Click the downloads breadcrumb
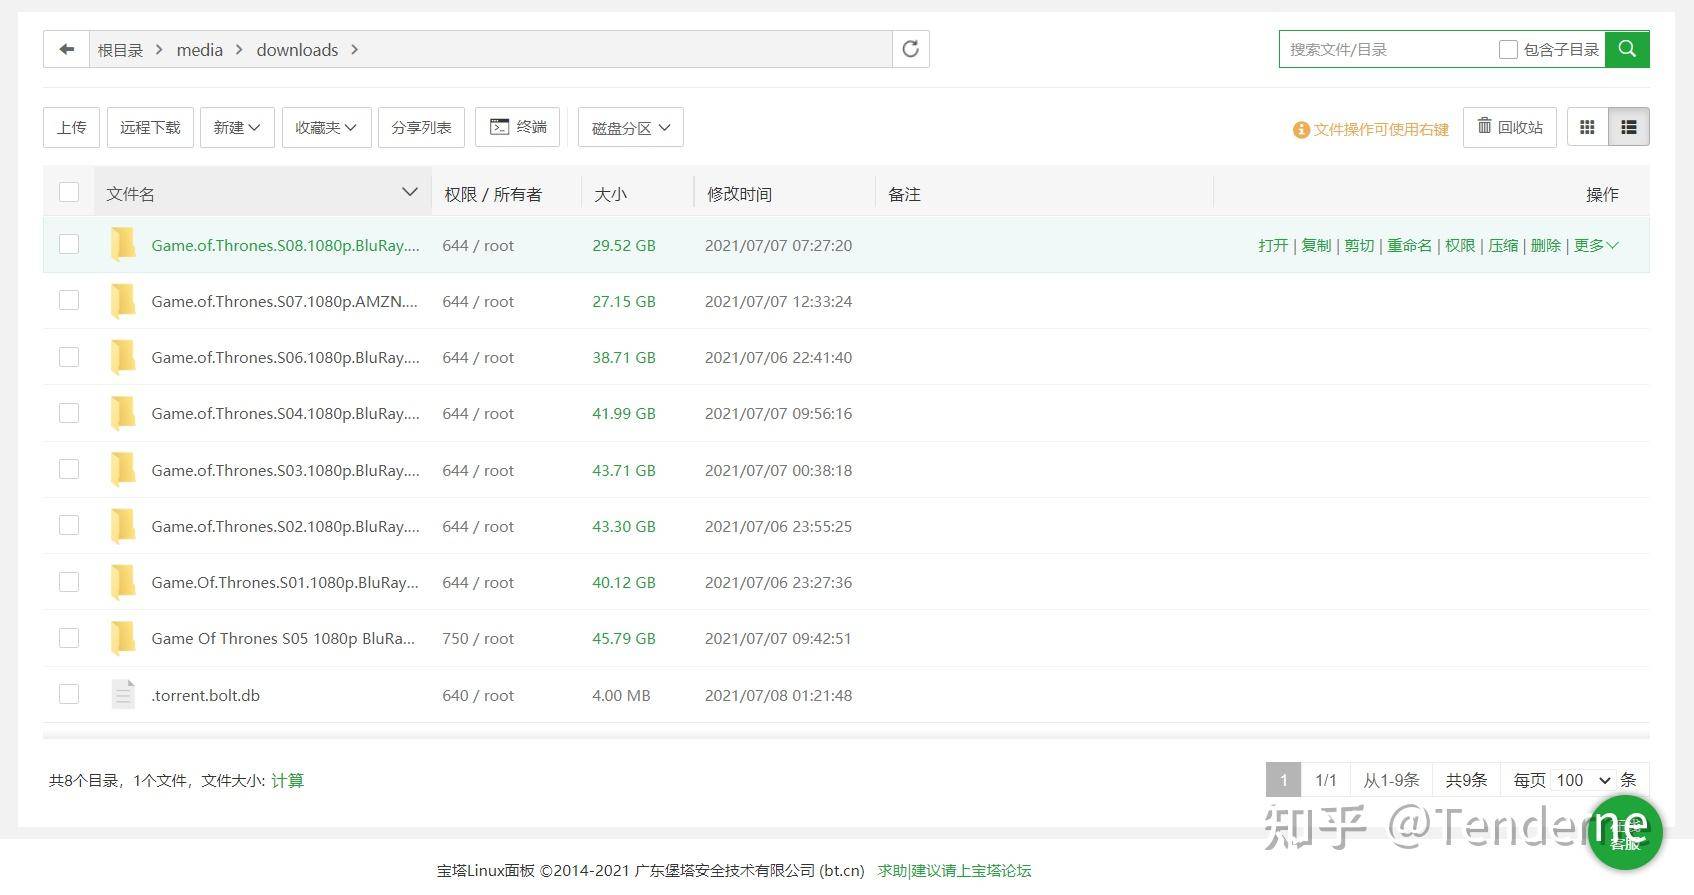The image size is (1694, 895). tap(297, 50)
